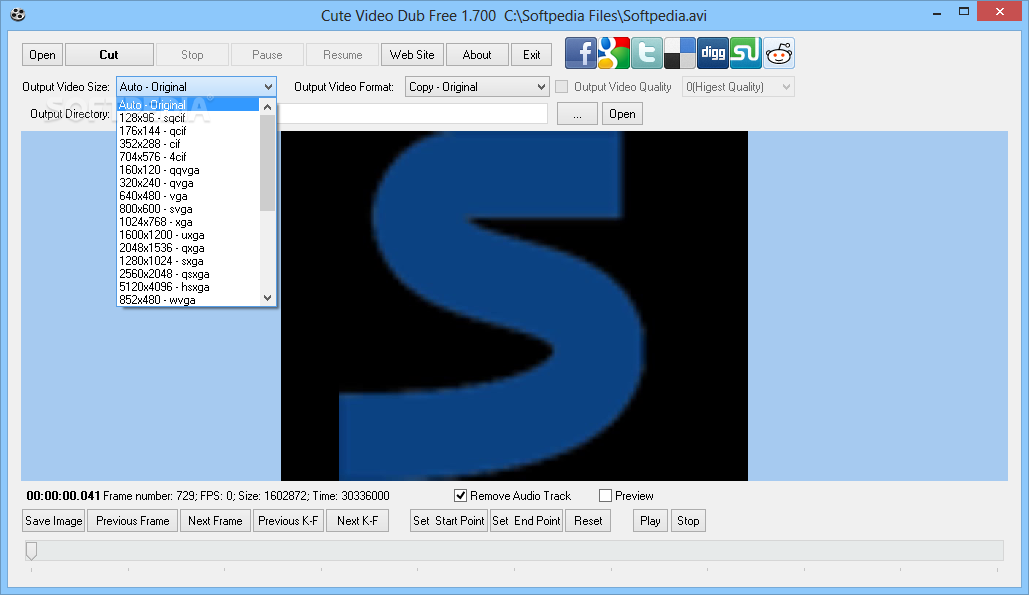The image size is (1029, 595).
Task: Share via the Twitter bird icon
Action: [647, 53]
